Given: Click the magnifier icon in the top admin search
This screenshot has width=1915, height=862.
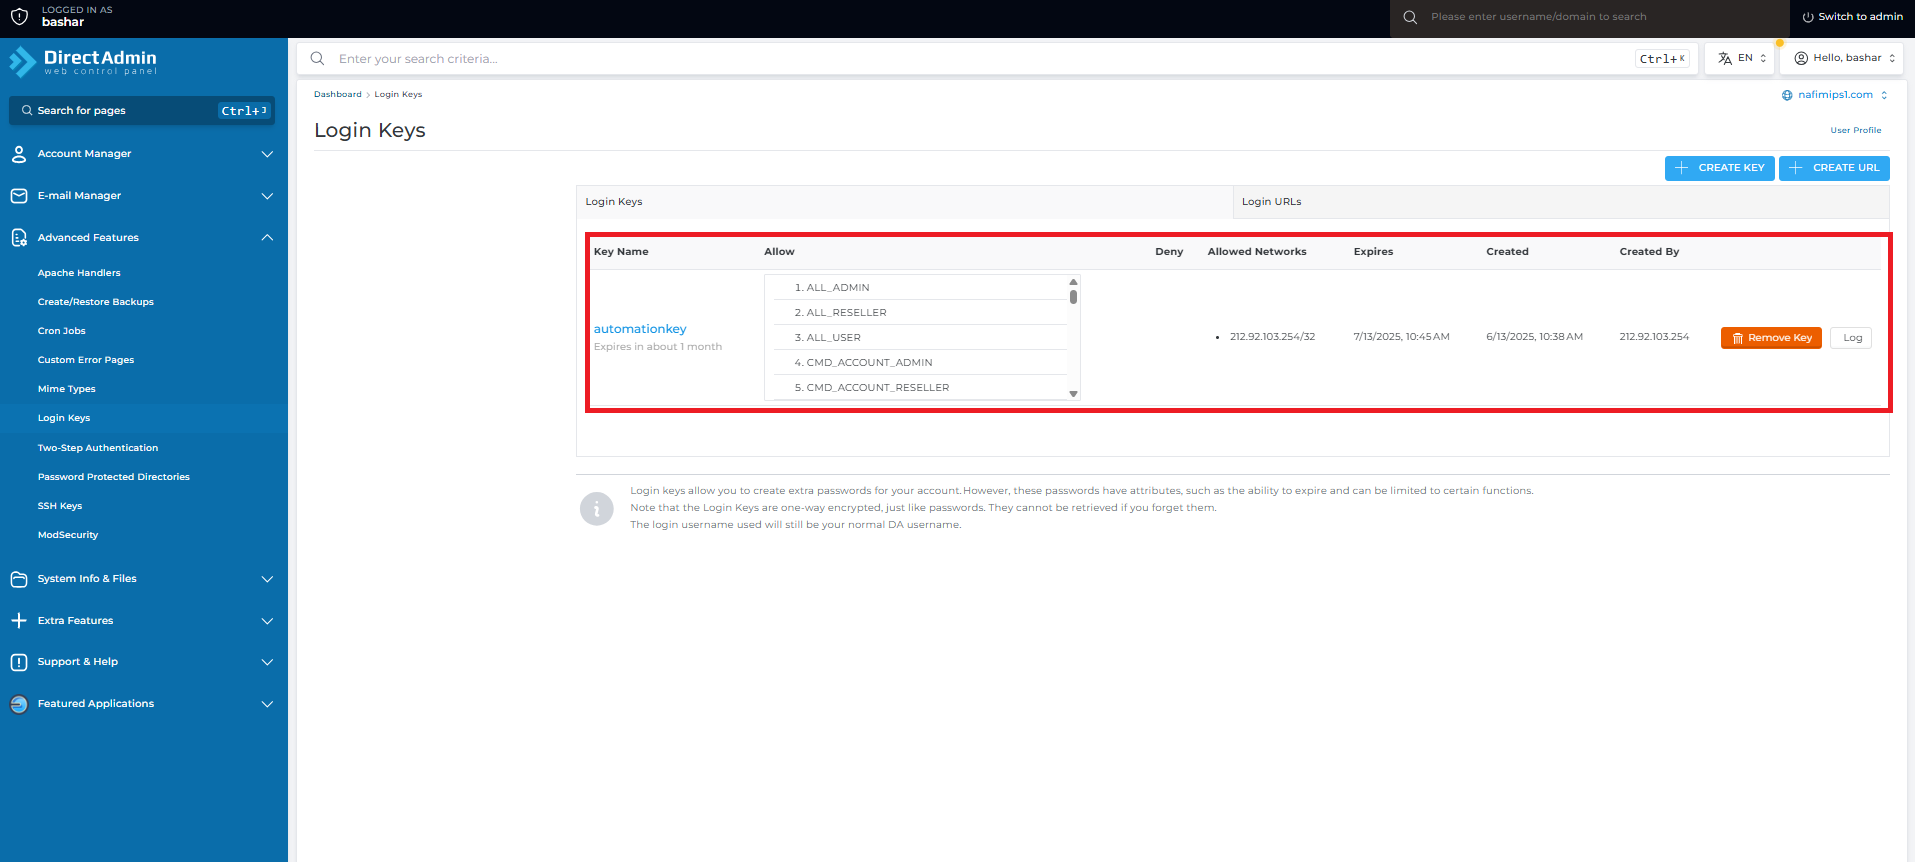Looking at the screenshot, I should tap(1410, 17).
